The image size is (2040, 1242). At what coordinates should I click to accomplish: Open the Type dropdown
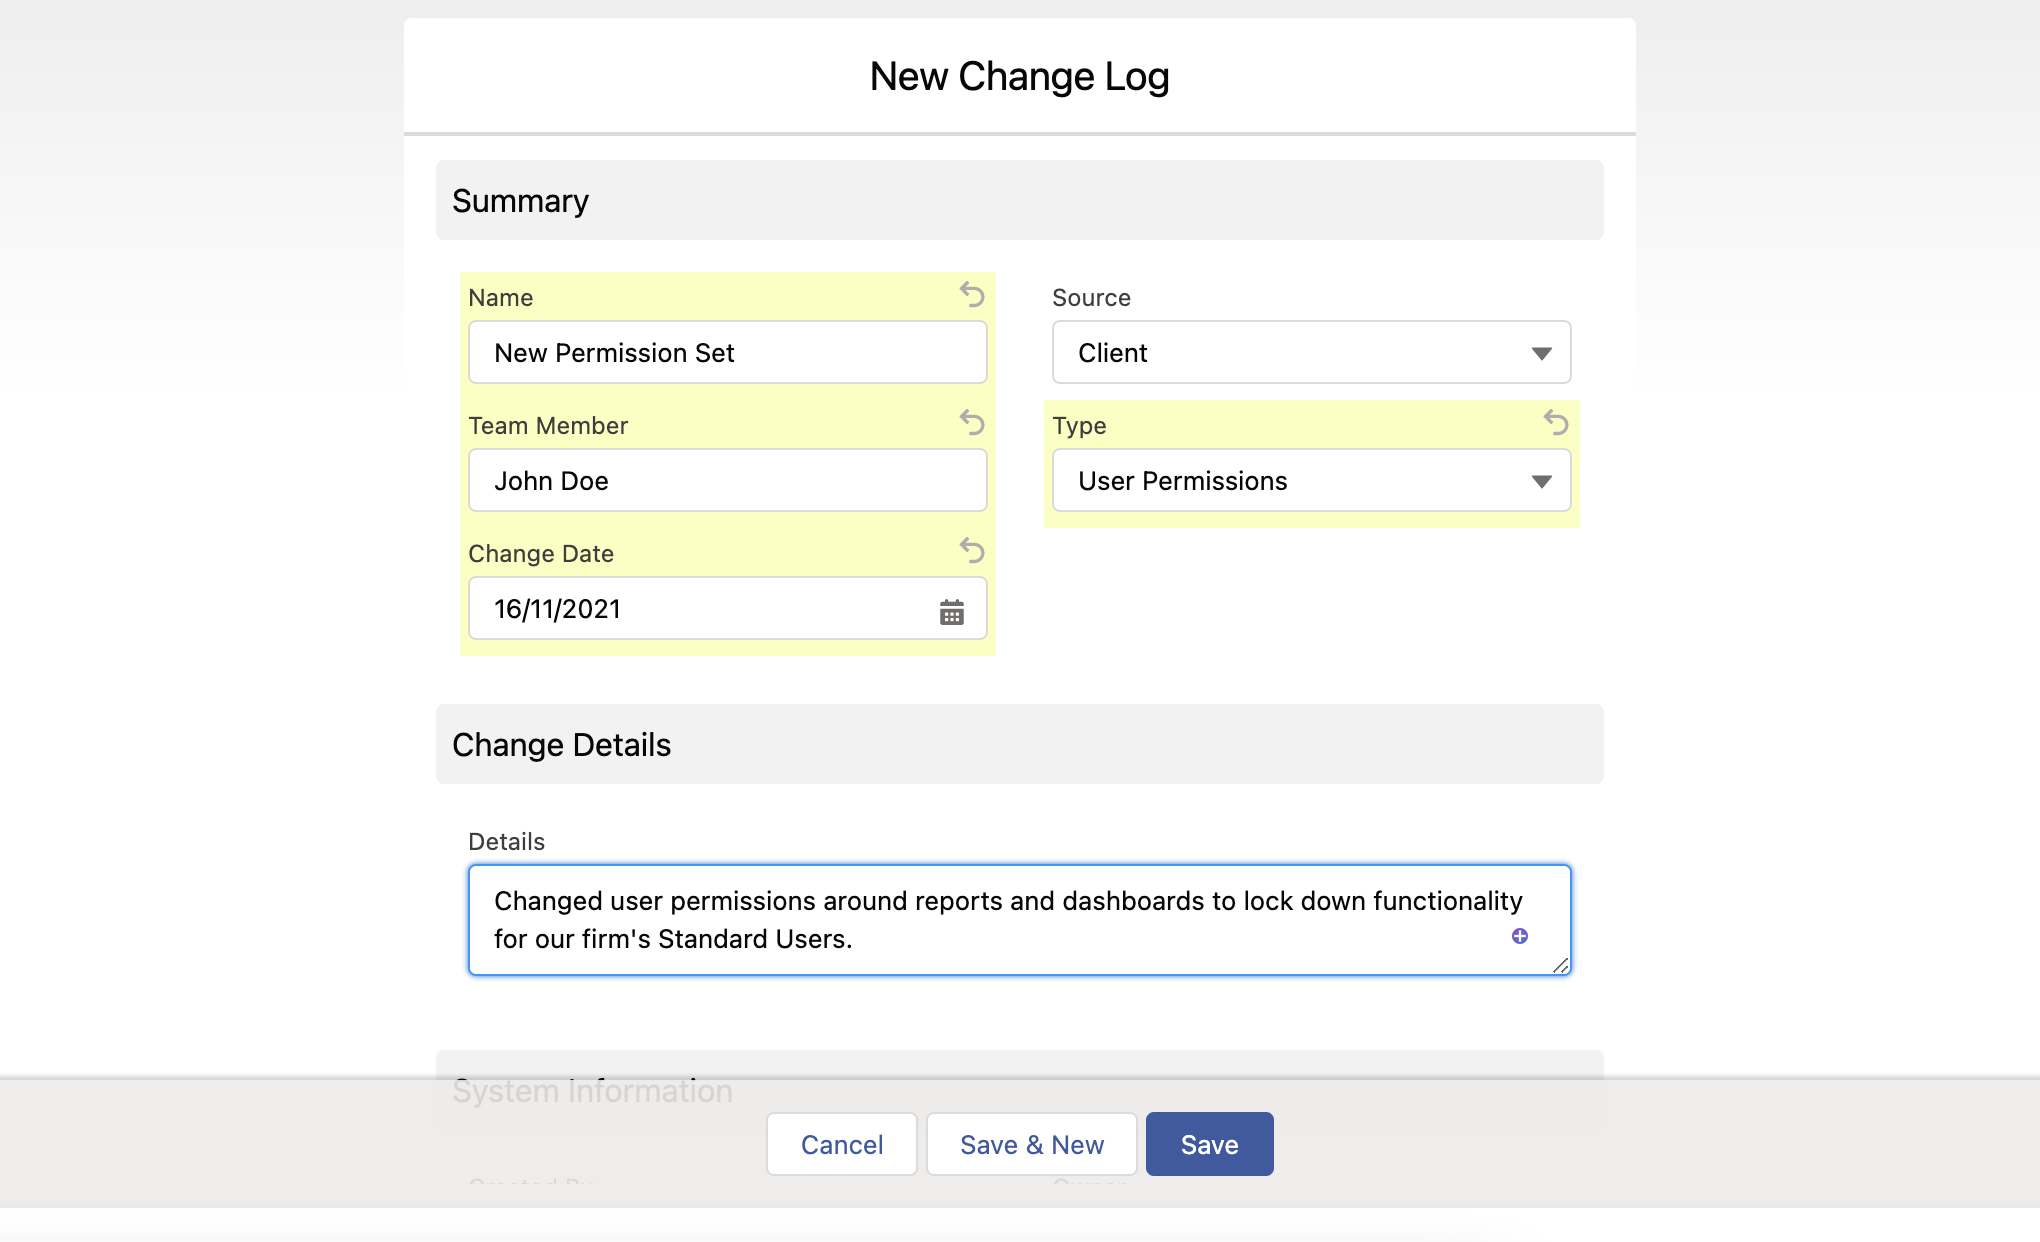pos(1543,481)
